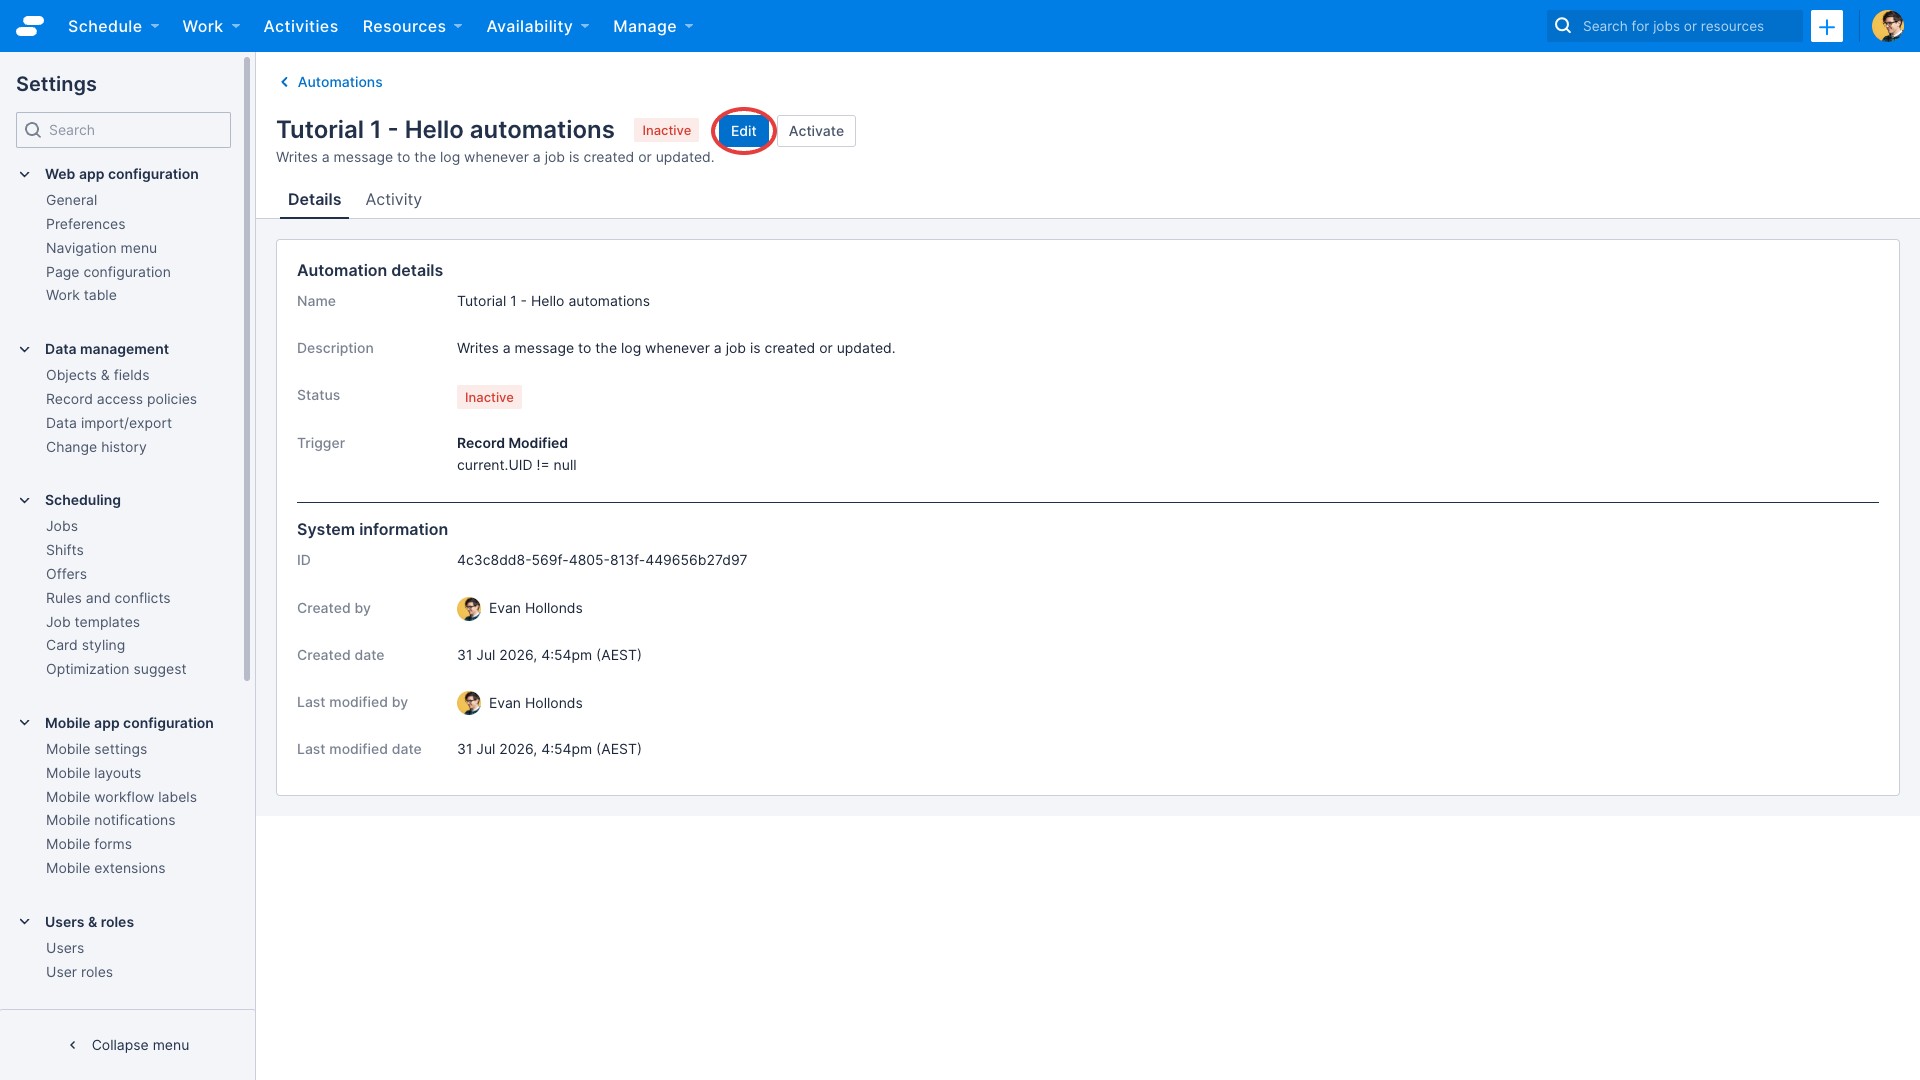Open Mobile forms
Image resolution: width=1920 pixels, height=1080 pixels.
coord(89,844)
